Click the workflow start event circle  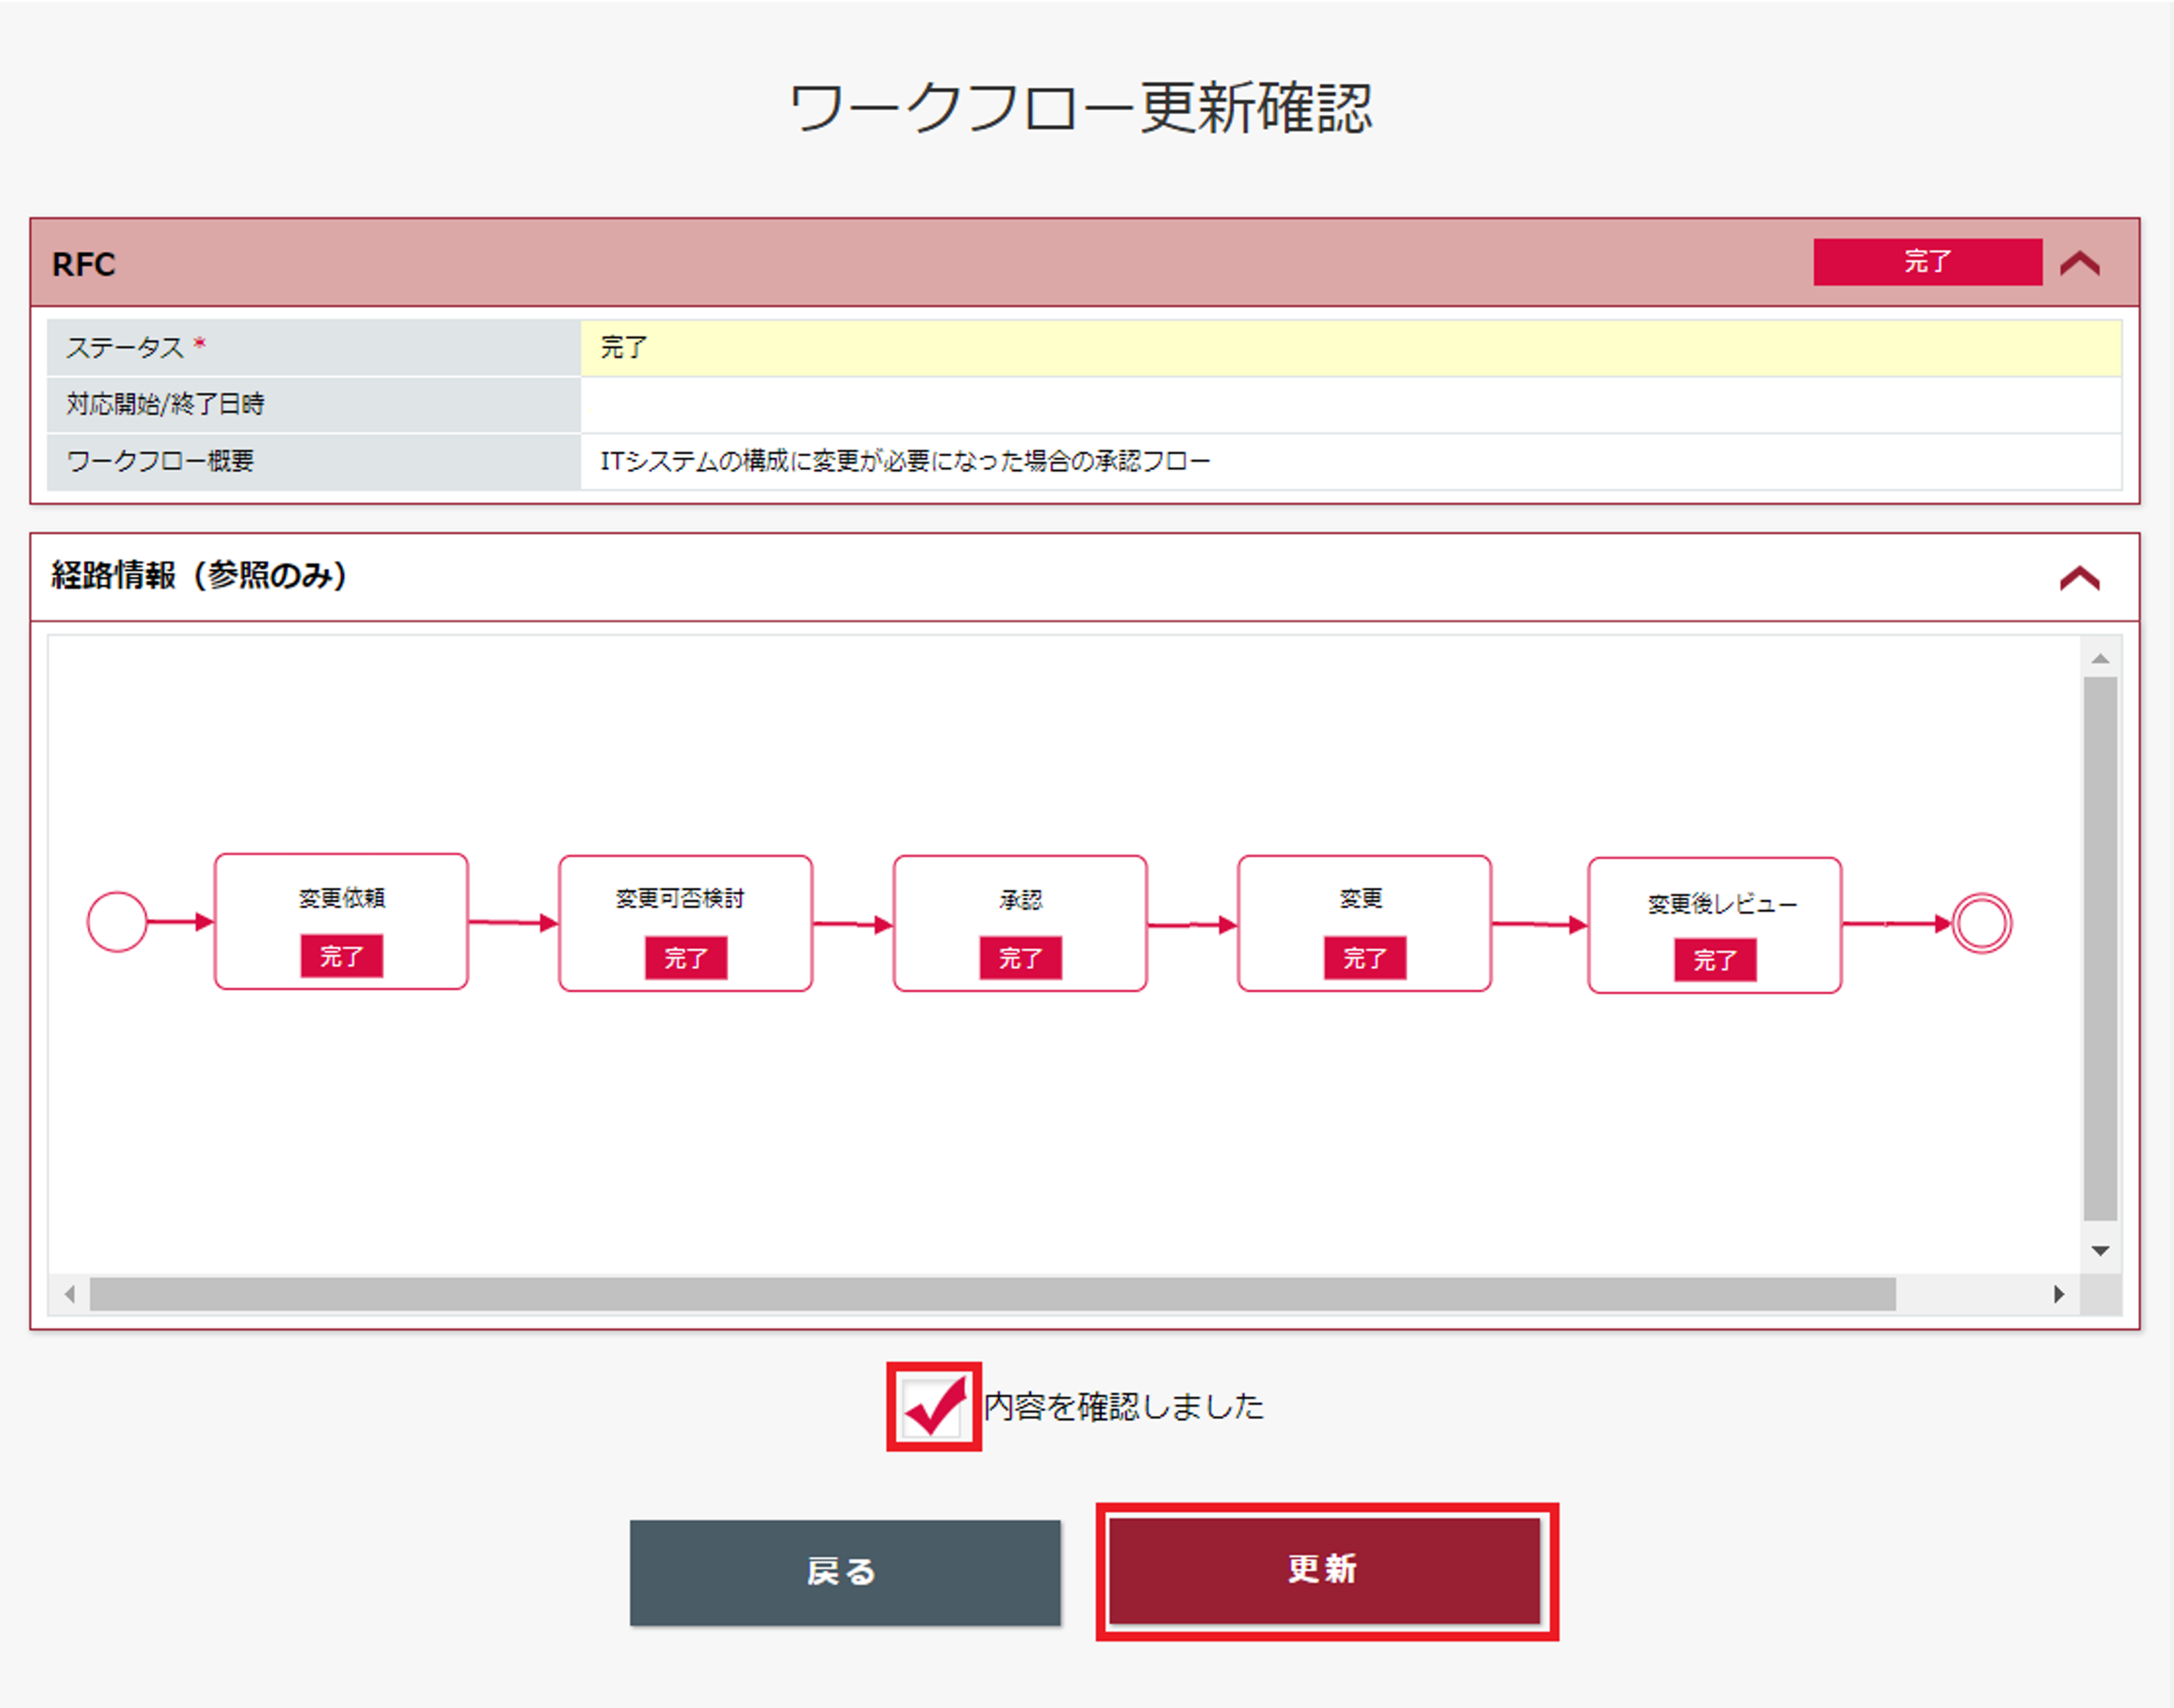(117, 921)
